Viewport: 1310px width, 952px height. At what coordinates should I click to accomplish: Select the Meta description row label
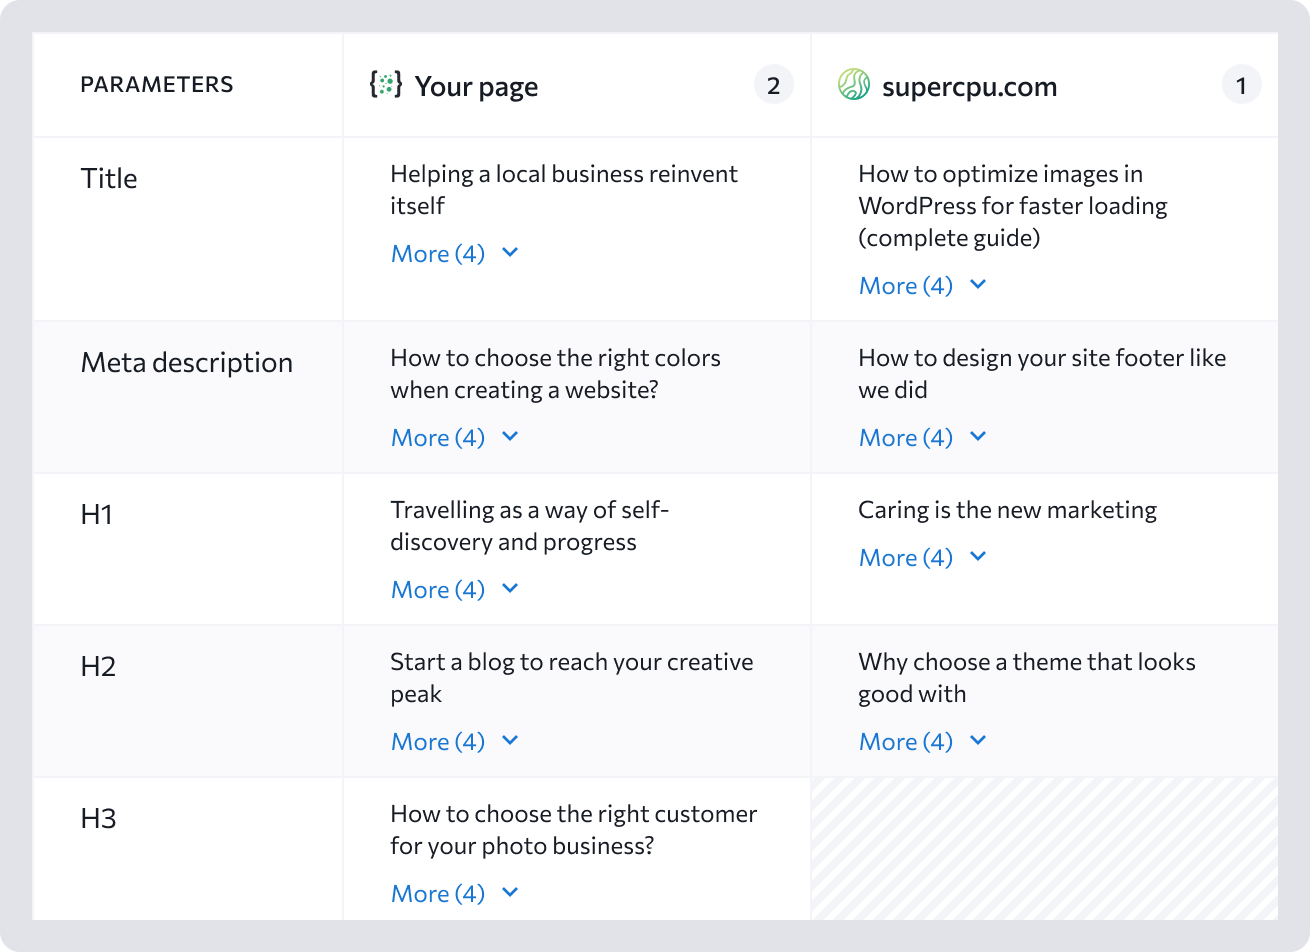187,363
